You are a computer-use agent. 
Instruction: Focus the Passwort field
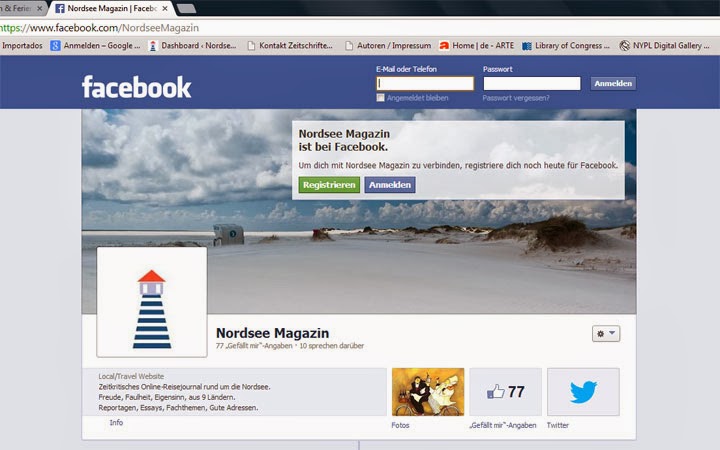tap(532, 84)
